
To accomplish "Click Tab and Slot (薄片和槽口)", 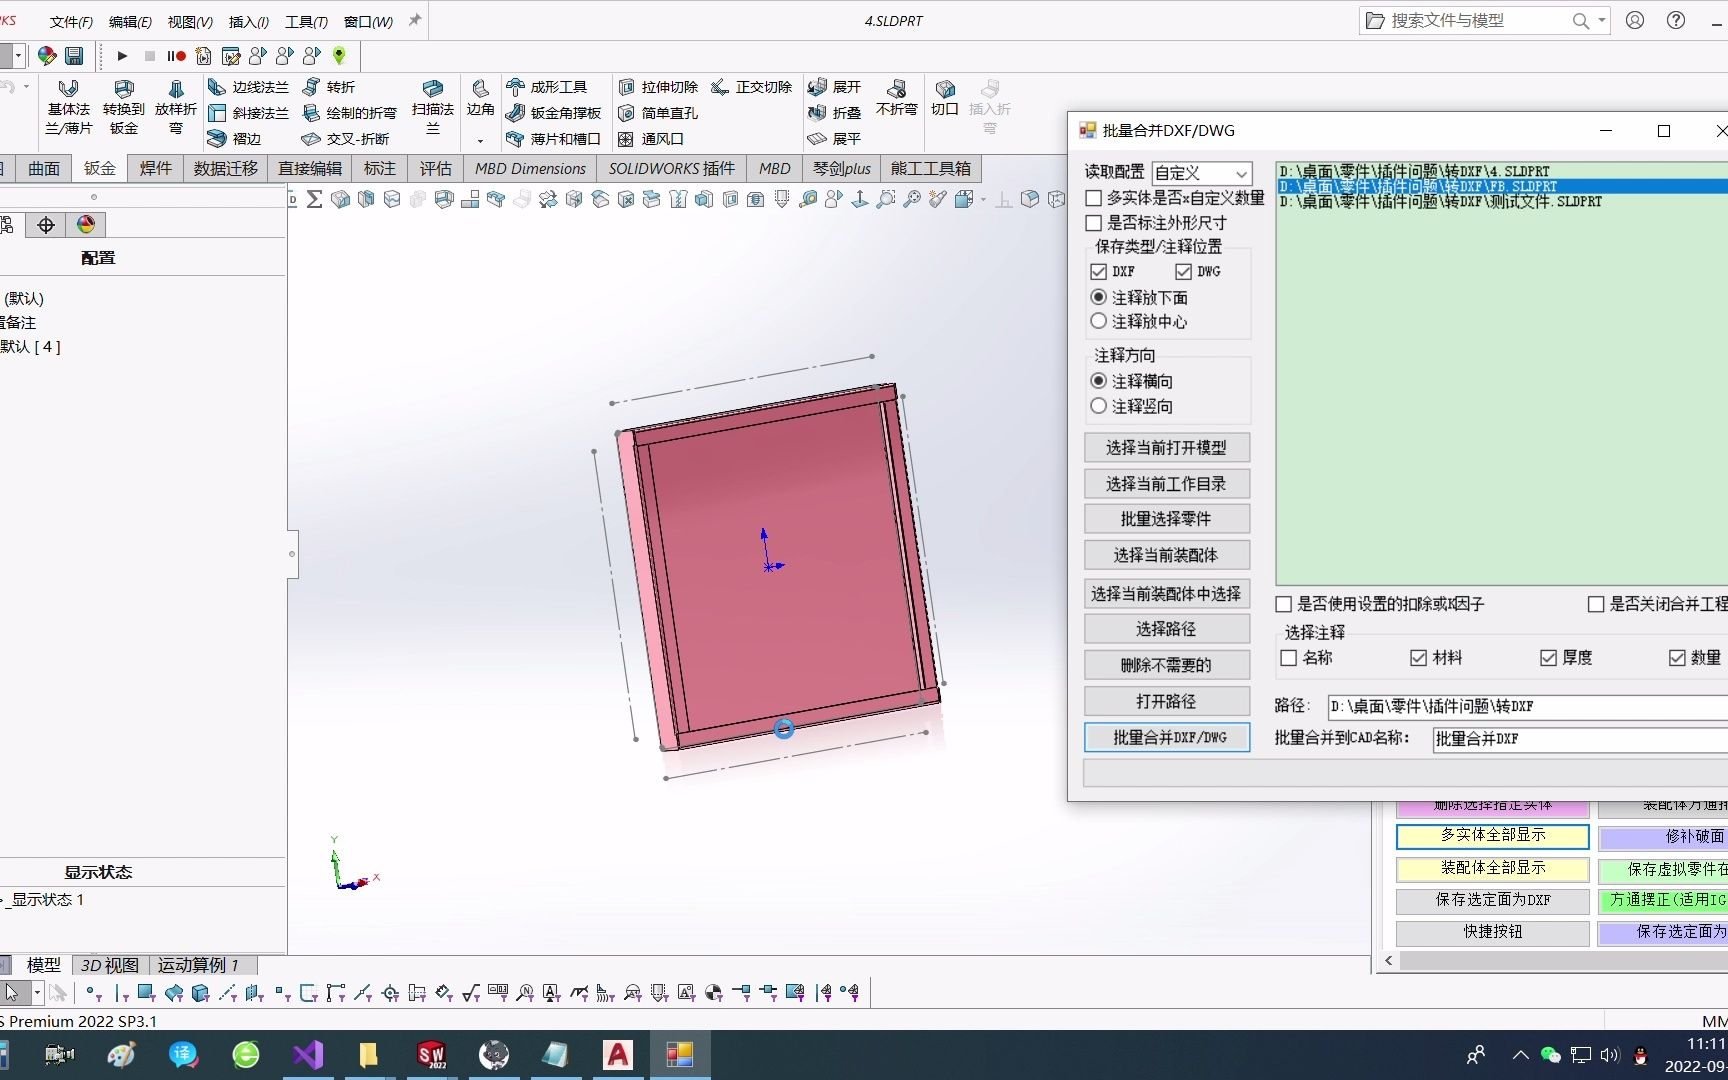I will point(553,139).
